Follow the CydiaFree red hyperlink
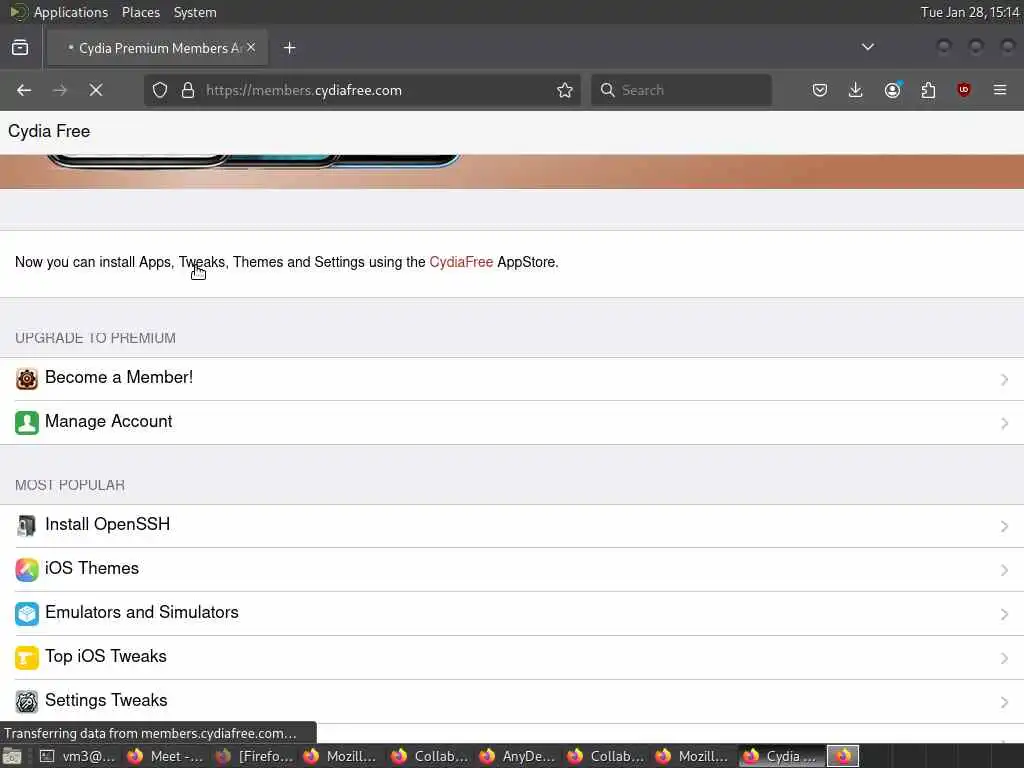 (x=461, y=262)
